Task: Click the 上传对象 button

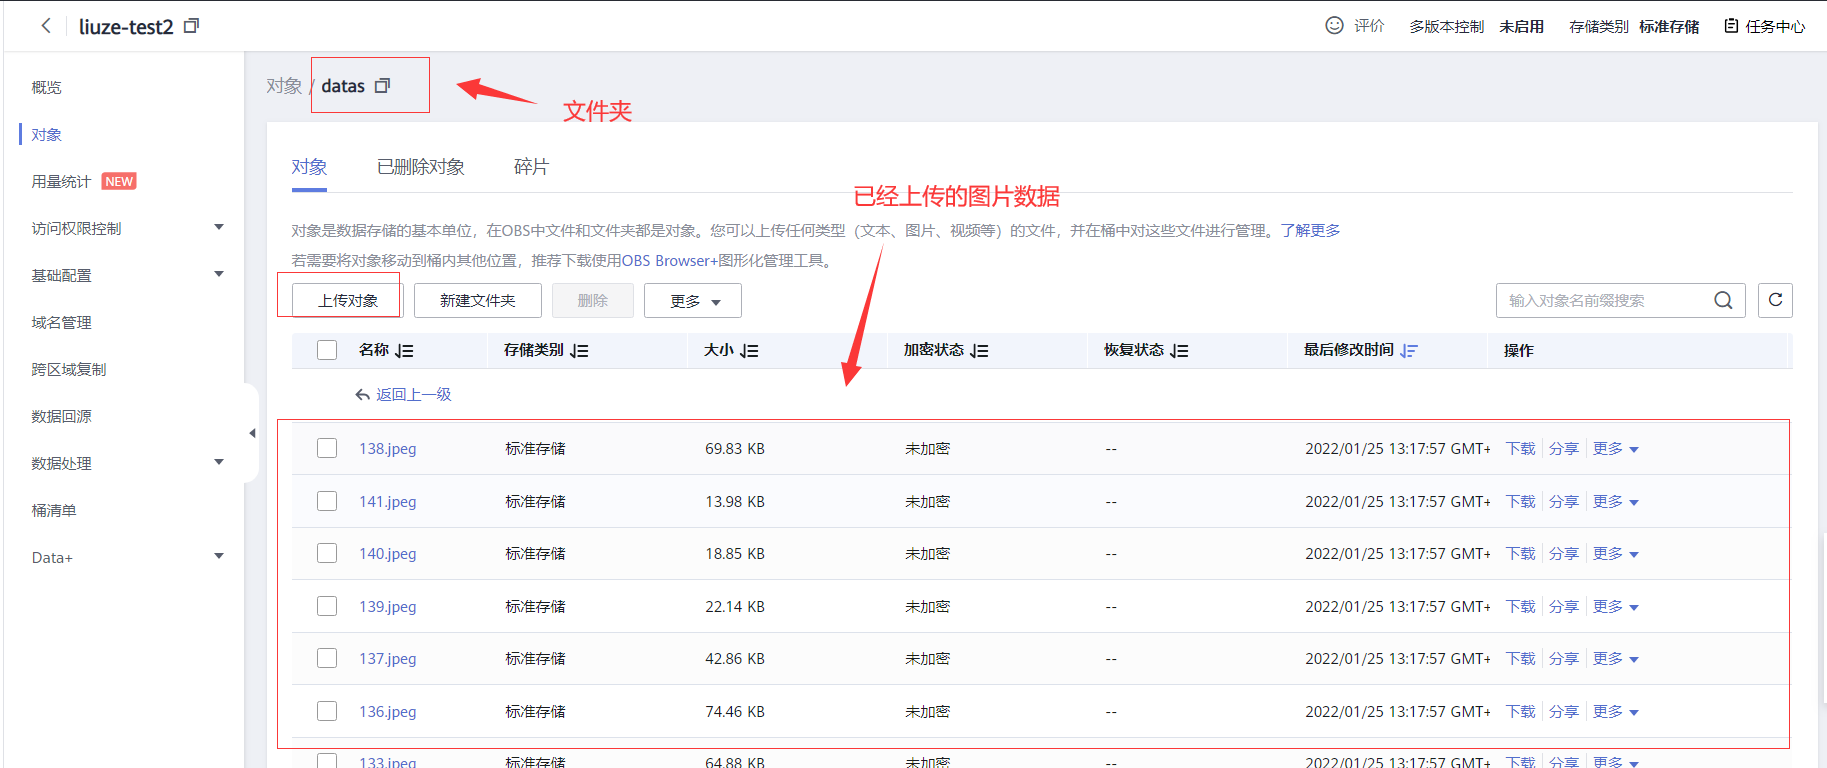Action: pos(348,301)
